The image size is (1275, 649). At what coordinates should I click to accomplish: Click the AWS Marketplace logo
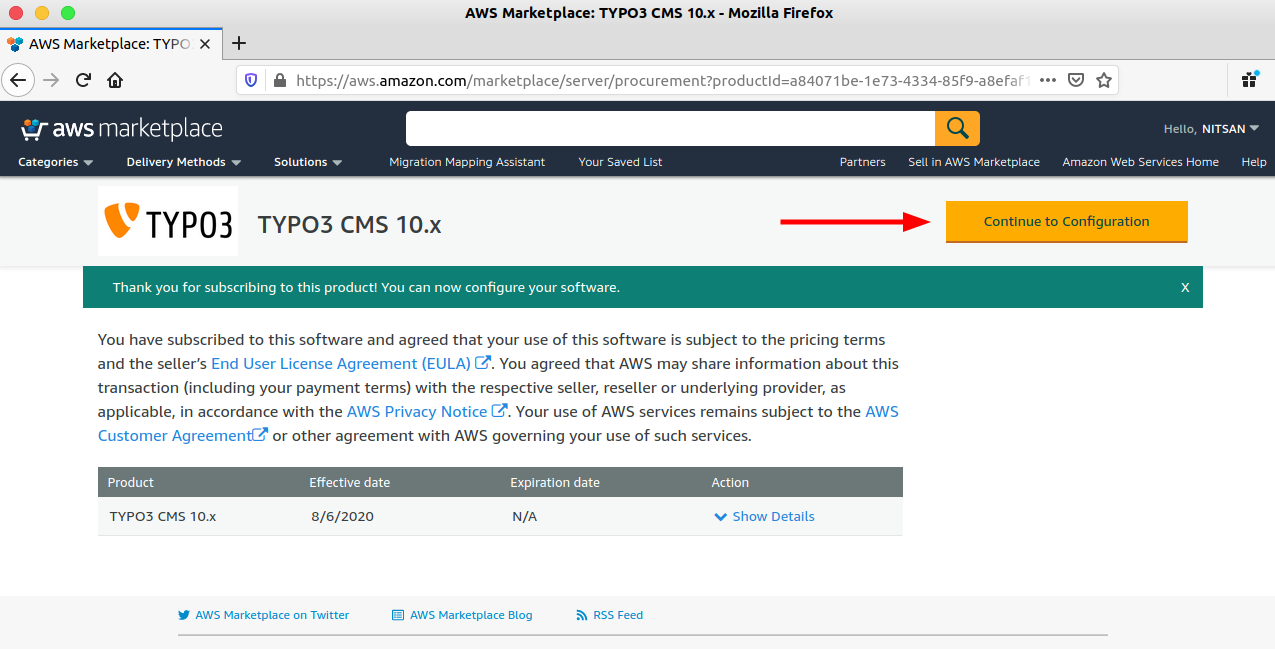[121, 129]
